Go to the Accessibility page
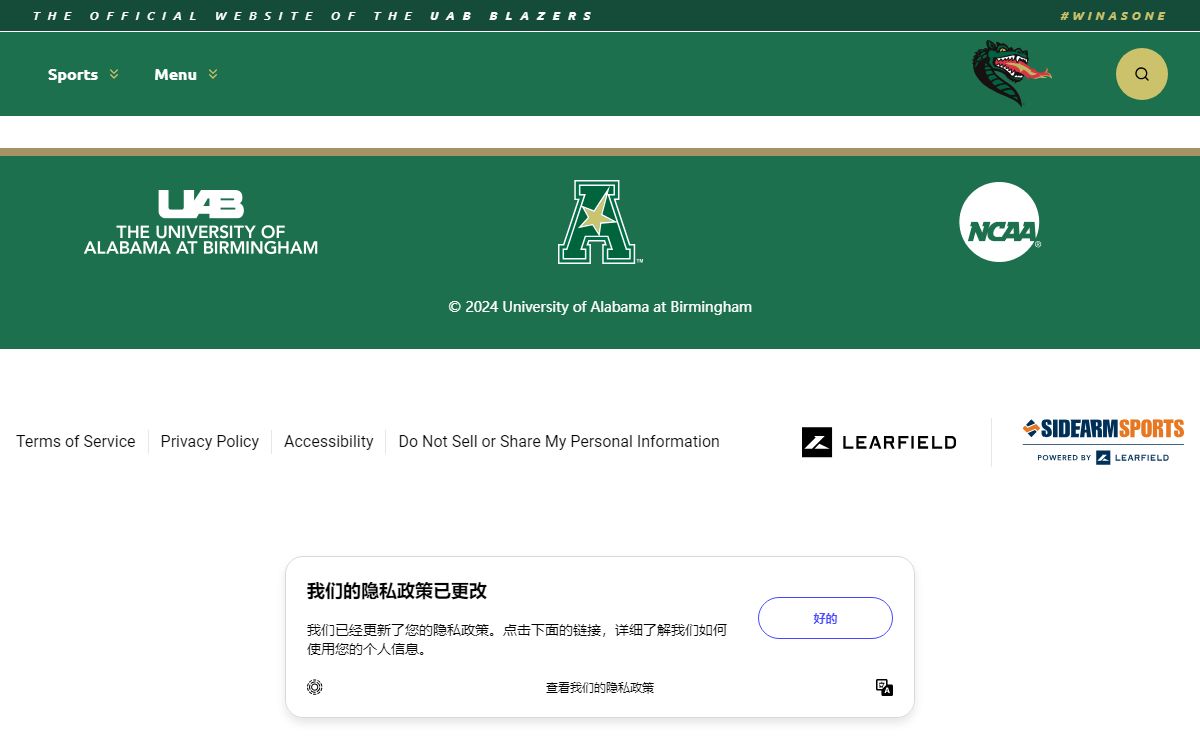The height and width of the screenshot is (740, 1200). point(329,442)
